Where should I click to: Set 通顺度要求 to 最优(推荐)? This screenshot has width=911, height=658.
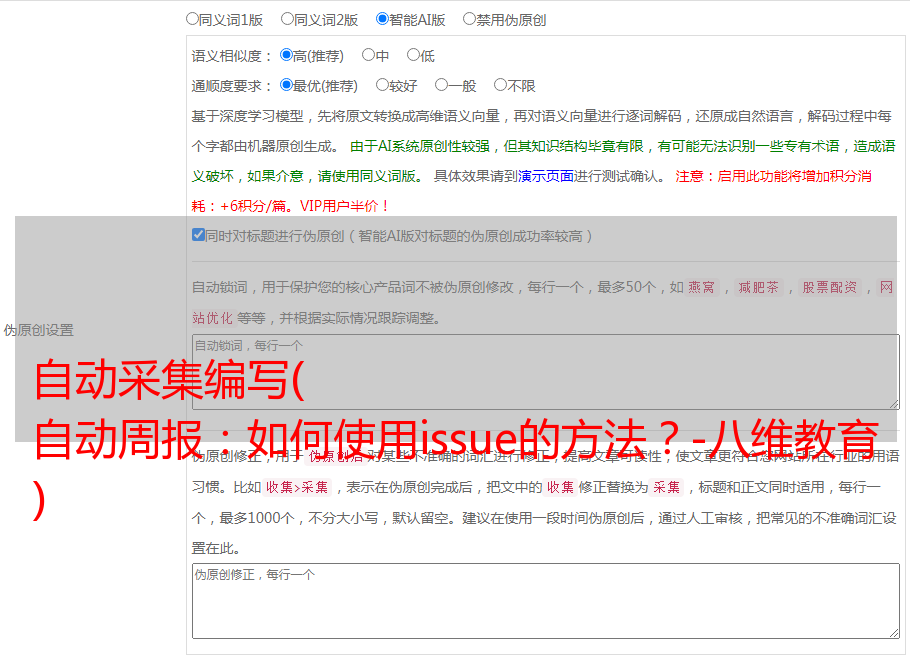[x=286, y=85]
